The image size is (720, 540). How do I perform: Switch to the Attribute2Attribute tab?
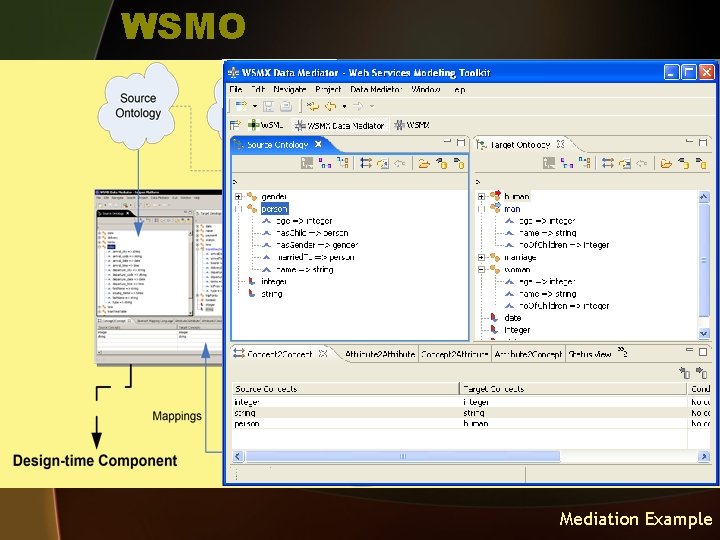pyautogui.click(x=380, y=354)
